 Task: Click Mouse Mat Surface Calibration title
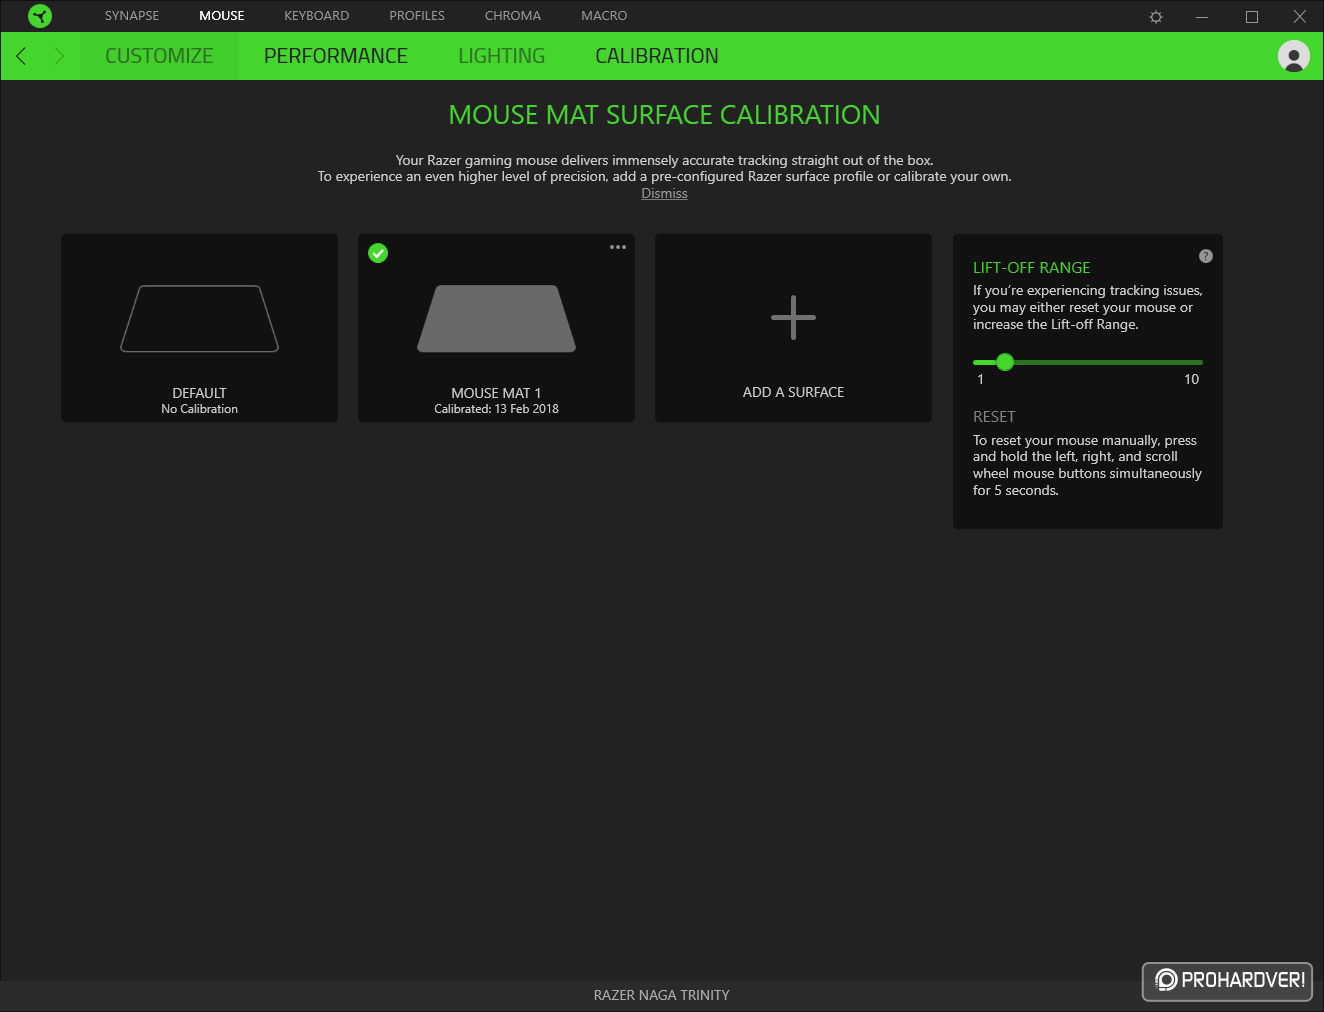point(664,115)
